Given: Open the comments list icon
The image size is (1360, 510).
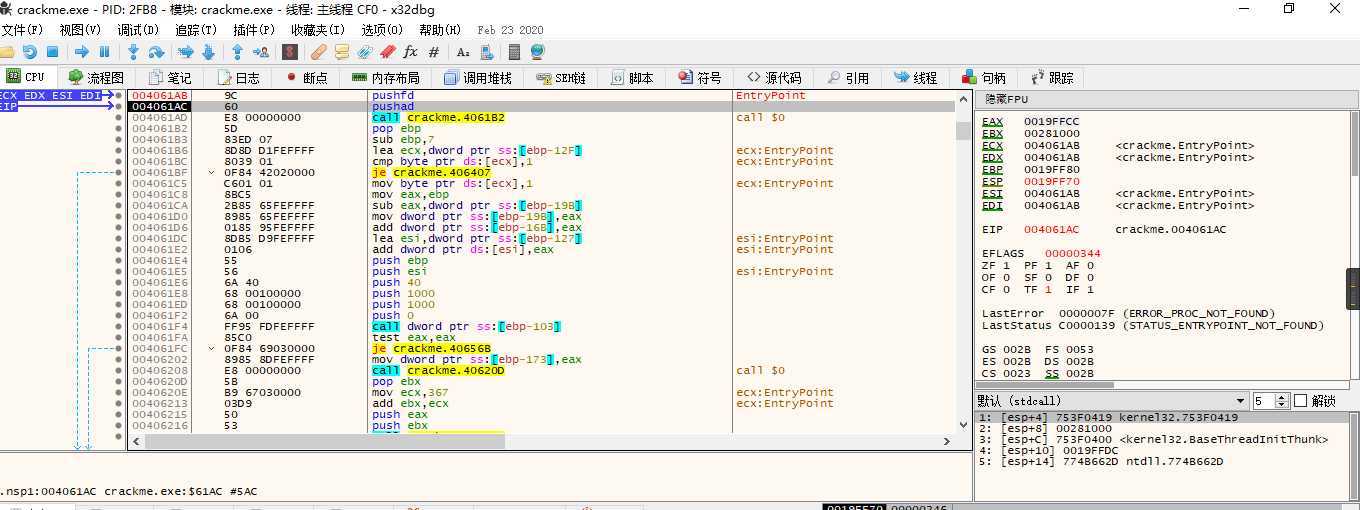Looking at the screenshot, I should (x=342, y=52).
